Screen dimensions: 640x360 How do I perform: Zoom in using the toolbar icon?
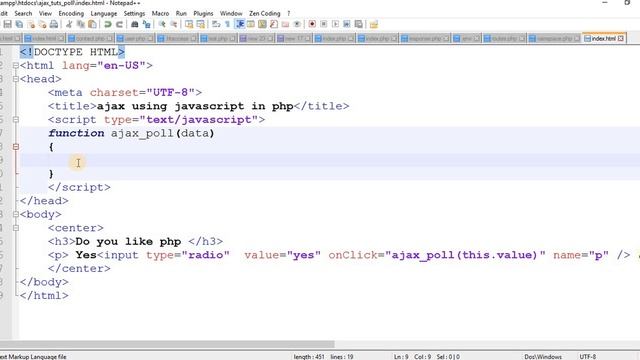point(162,24)
